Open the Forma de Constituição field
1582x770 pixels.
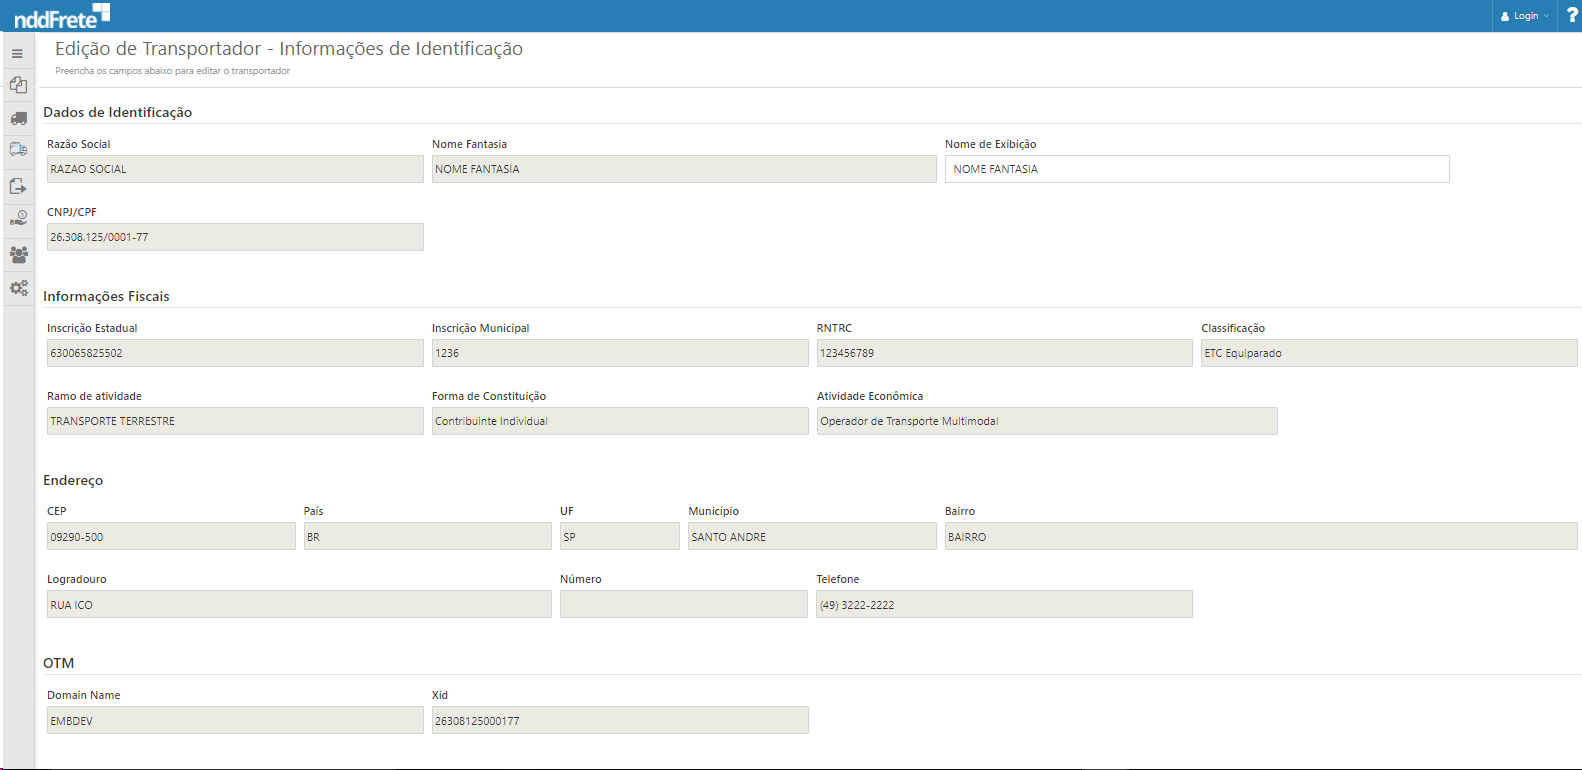(x=619, y=421)
